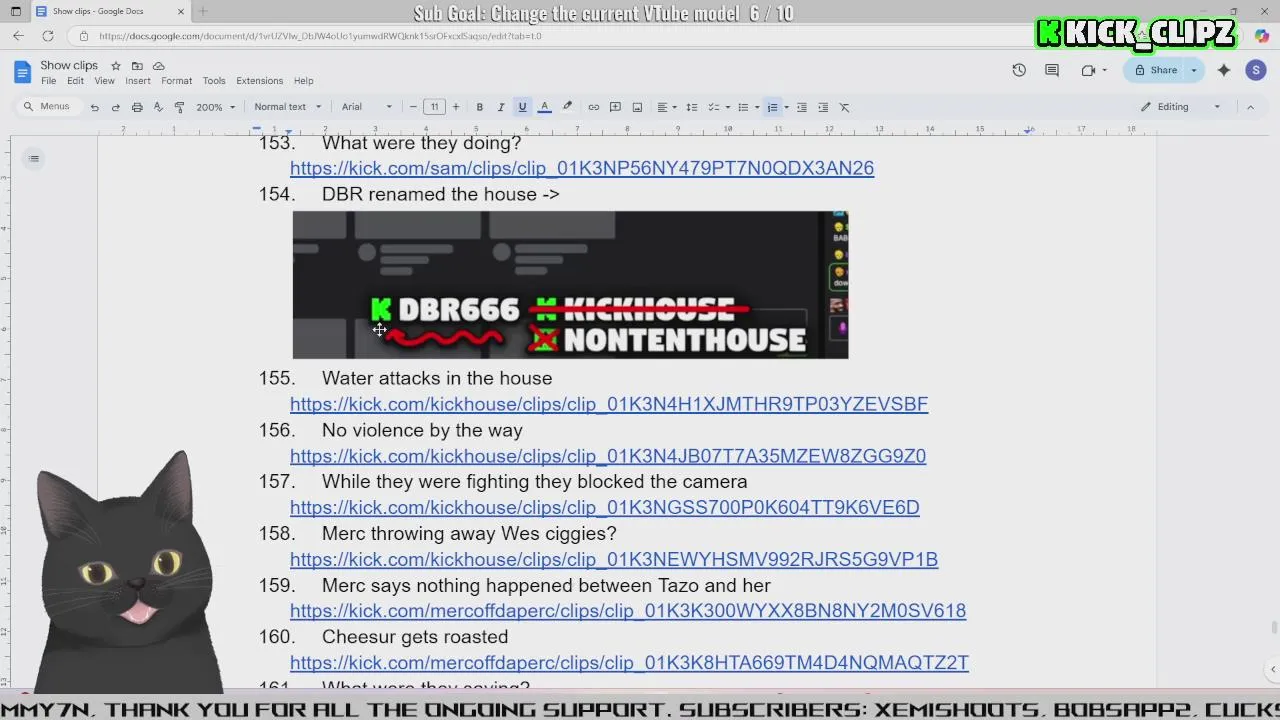
Task: Star the Show clips document
Action: 116,66
